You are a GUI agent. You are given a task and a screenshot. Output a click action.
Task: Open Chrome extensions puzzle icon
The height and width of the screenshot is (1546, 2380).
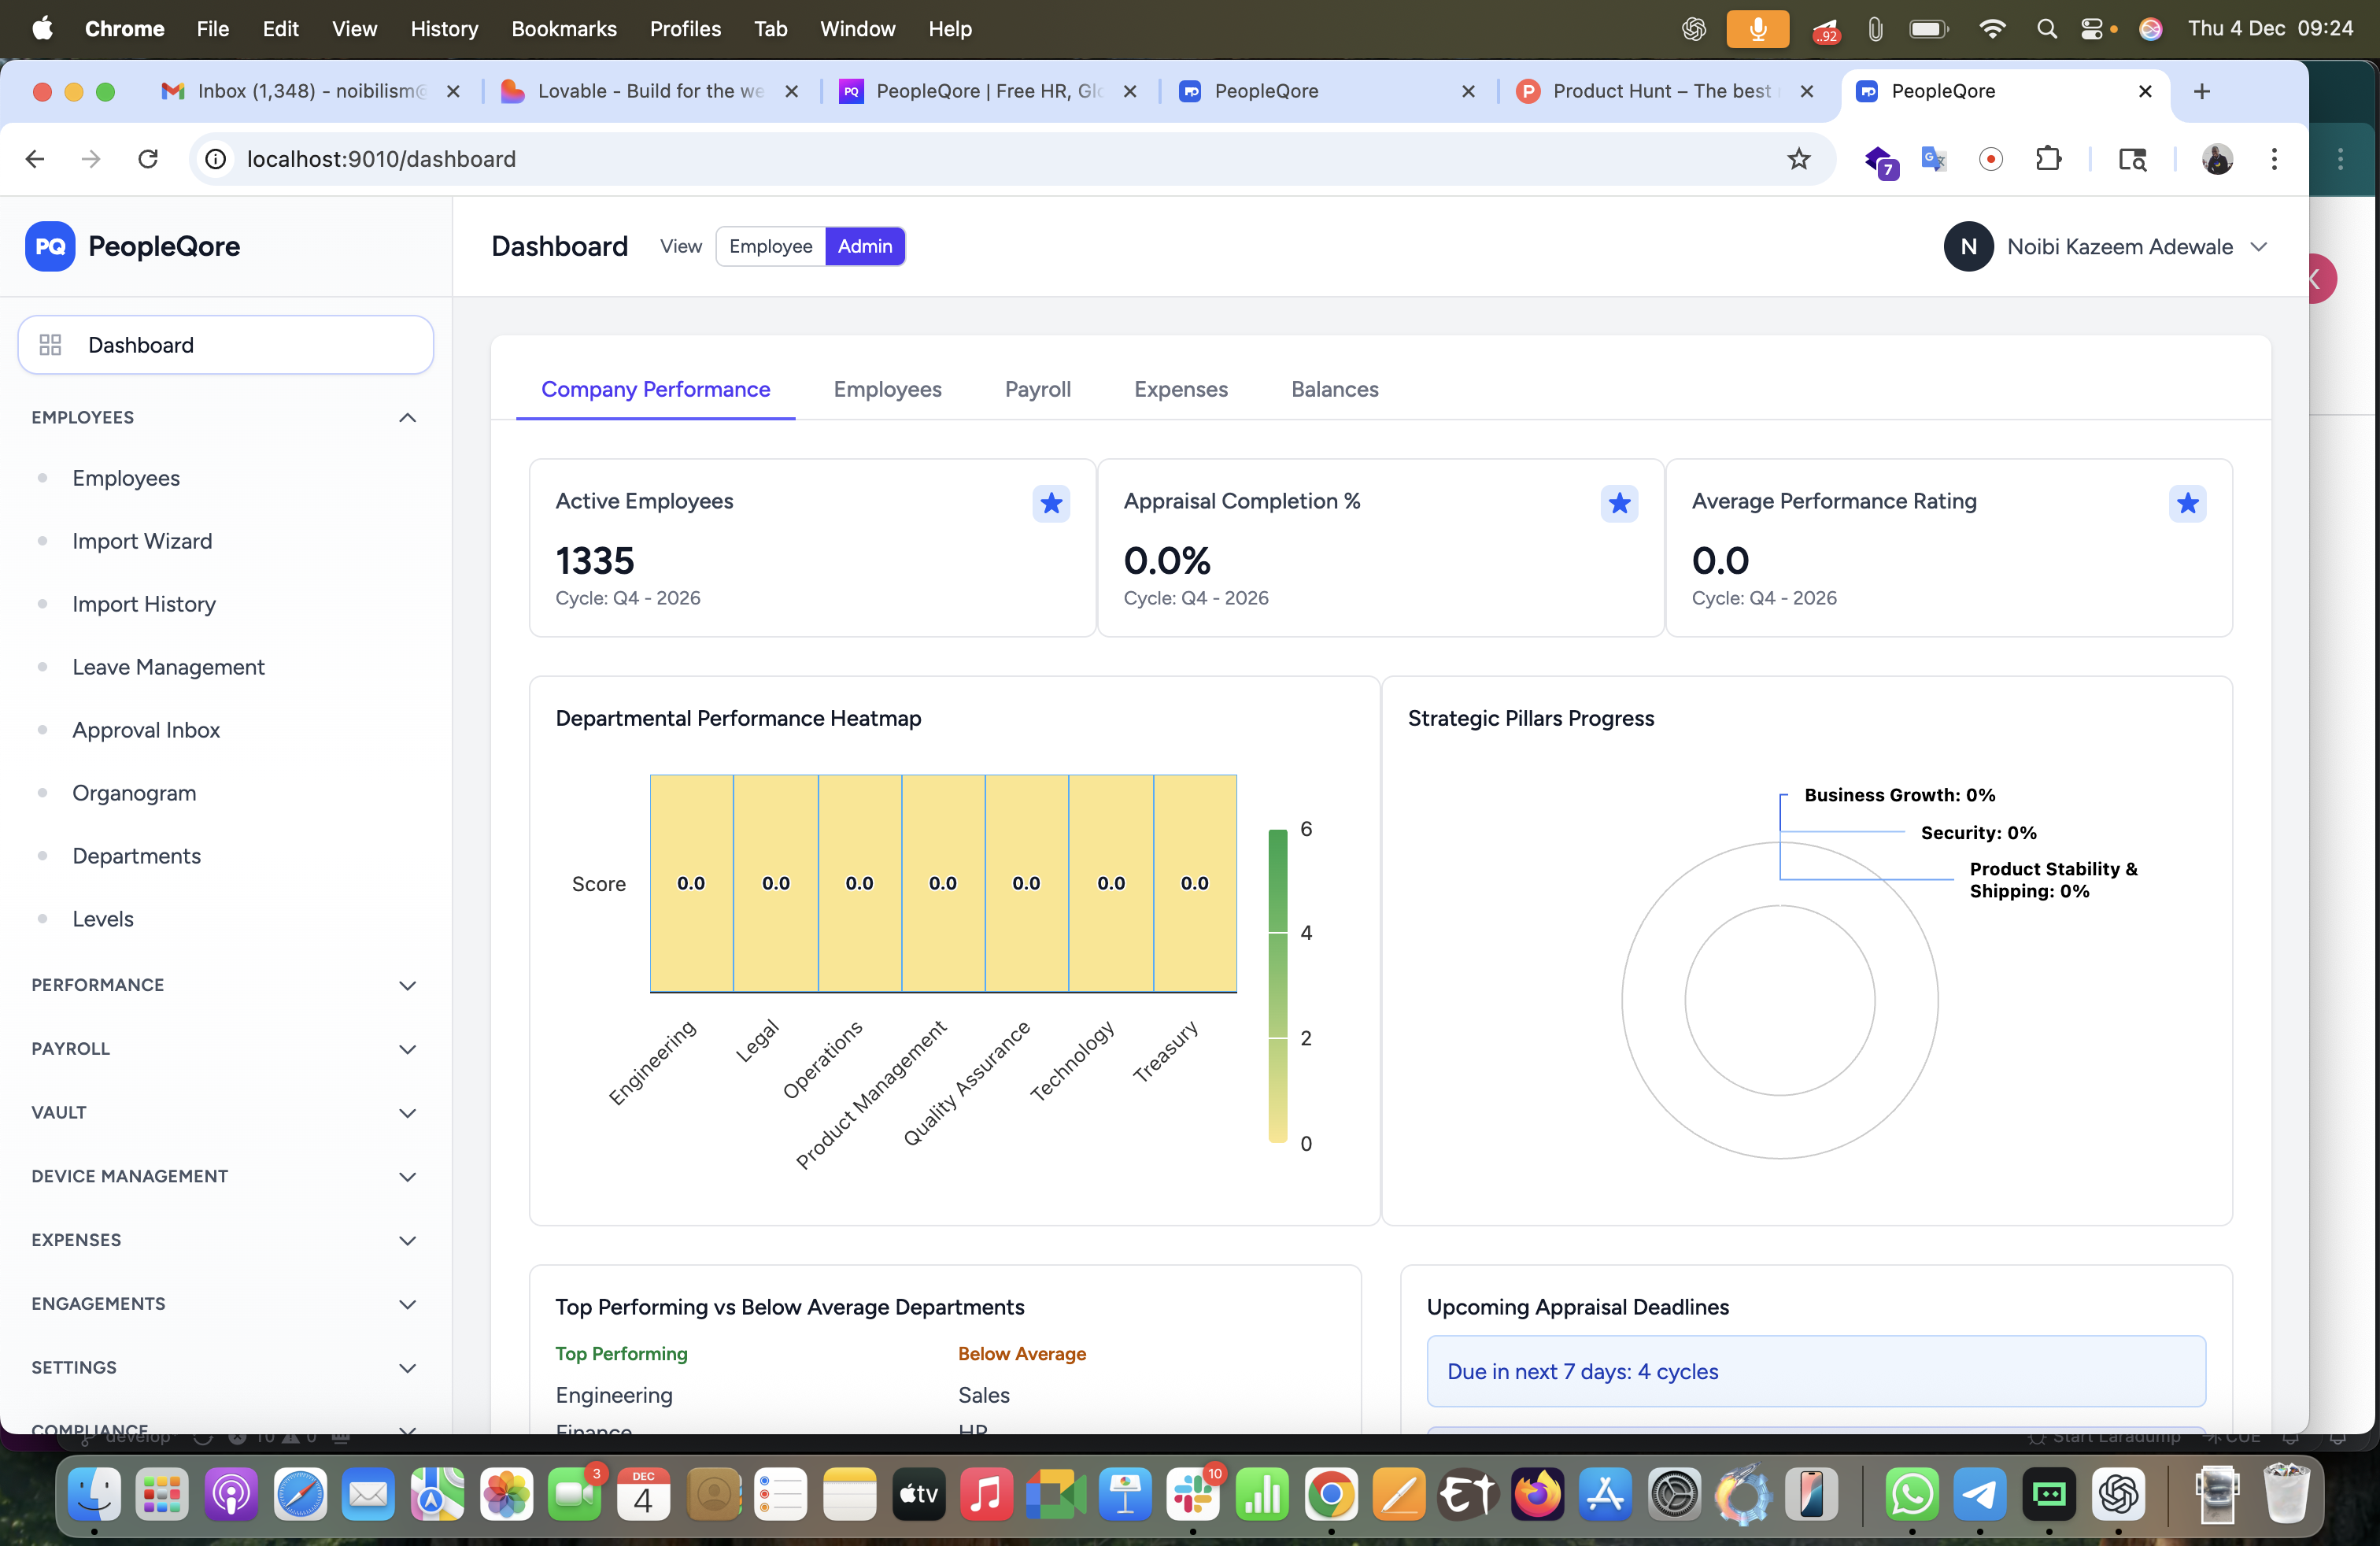2048,159
